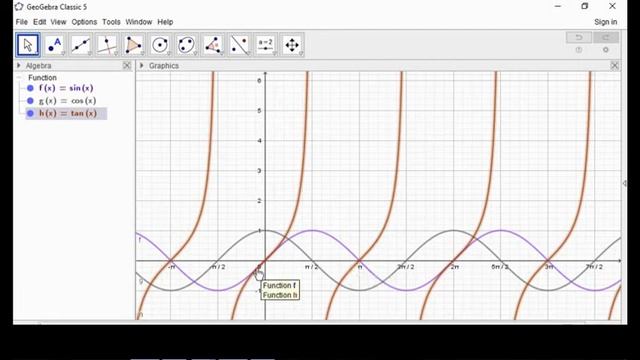The height and width of the screenshot is (360, 640).
Task: Open the Slider tool dropdown arrow
Action: 275,53
